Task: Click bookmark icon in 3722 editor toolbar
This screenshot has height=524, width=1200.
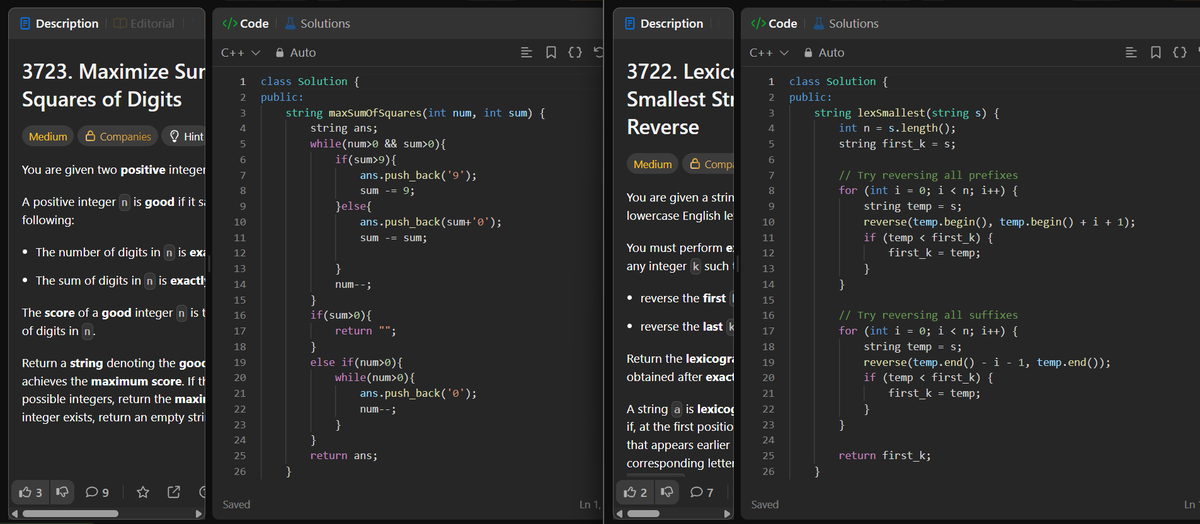Action: click(1154, 53)
